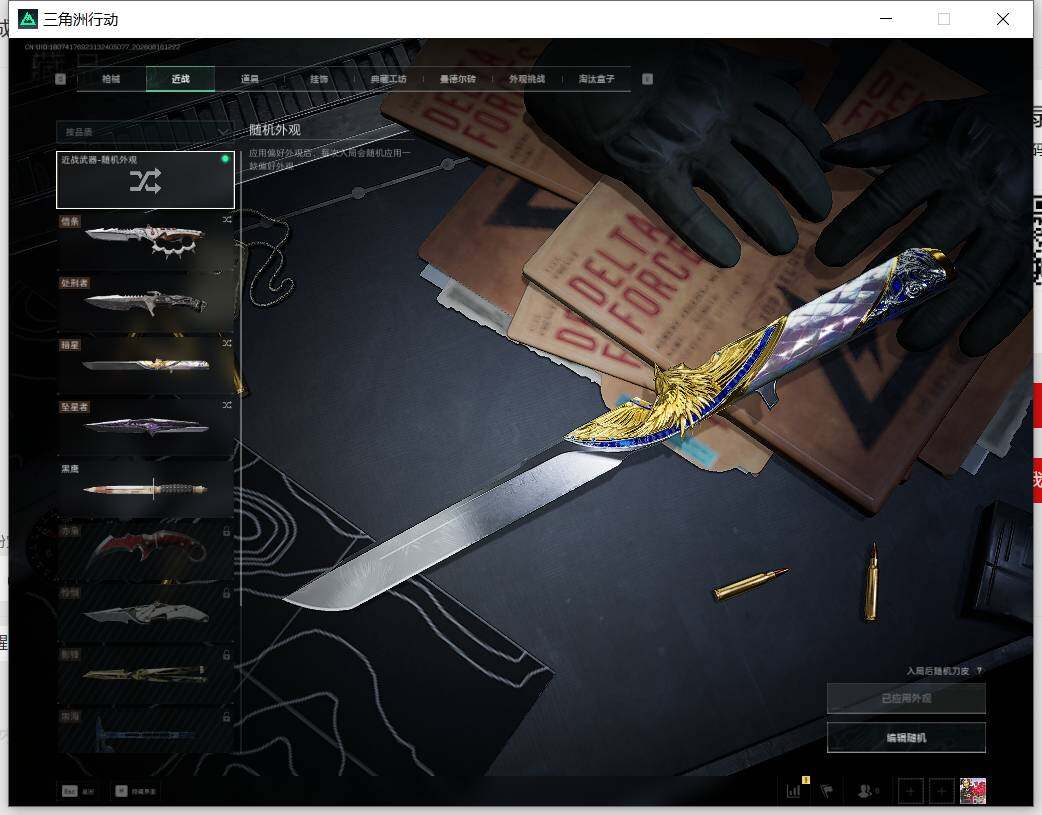Click the lock icon on golden dagger row
This screenshot has height=815, width=1042.
(x=227, y=655)
